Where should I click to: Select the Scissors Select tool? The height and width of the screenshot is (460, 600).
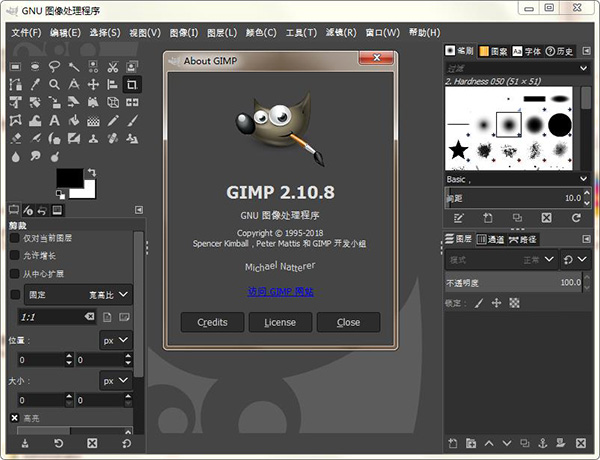[x=112, y=67]
